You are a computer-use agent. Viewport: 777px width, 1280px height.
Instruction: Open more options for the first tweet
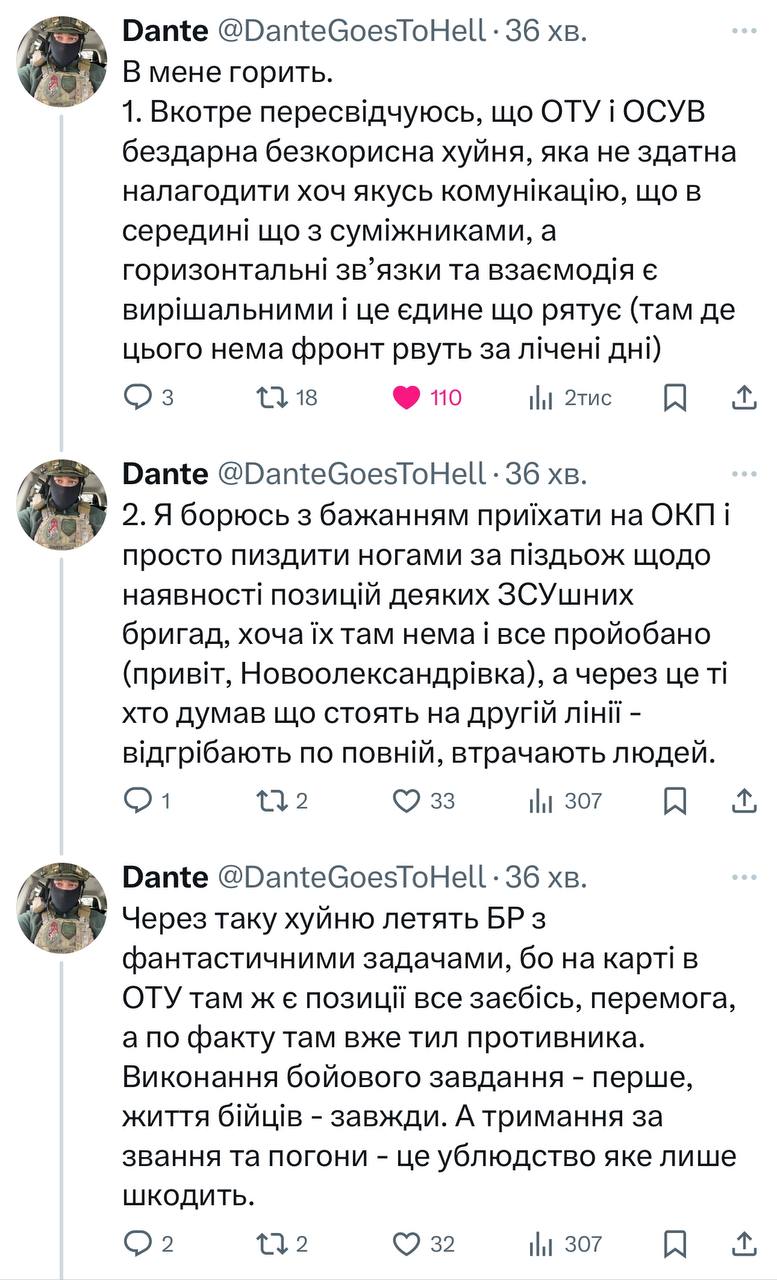(744, 32)
